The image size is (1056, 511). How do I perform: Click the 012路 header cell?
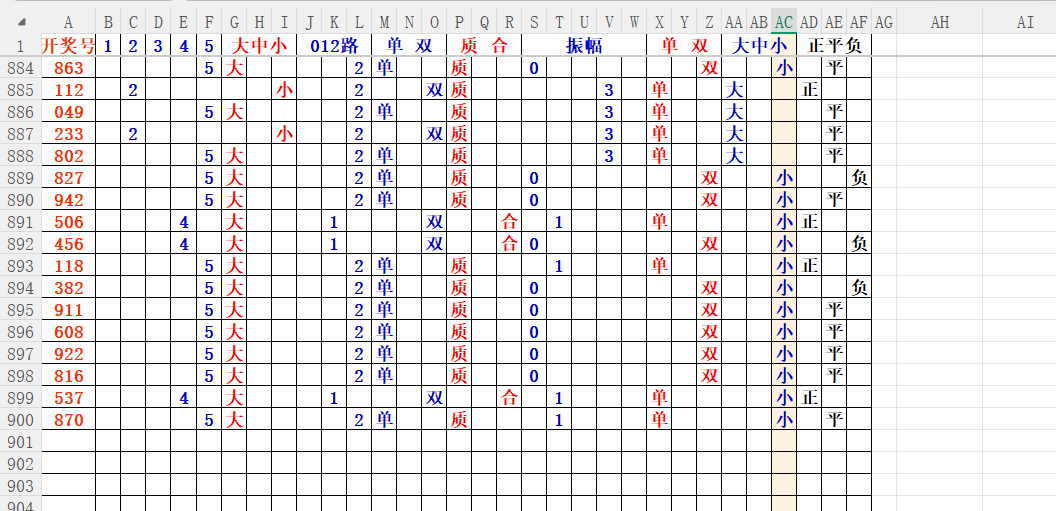(334, 45)
